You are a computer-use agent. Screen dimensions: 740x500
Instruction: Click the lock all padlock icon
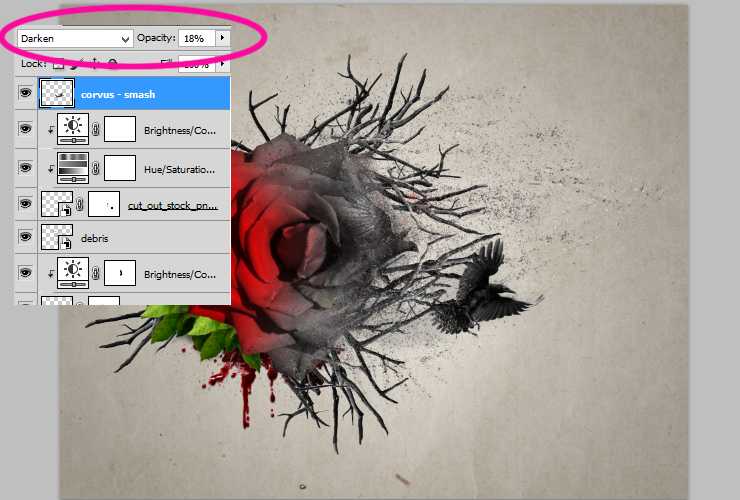(112, 64)
